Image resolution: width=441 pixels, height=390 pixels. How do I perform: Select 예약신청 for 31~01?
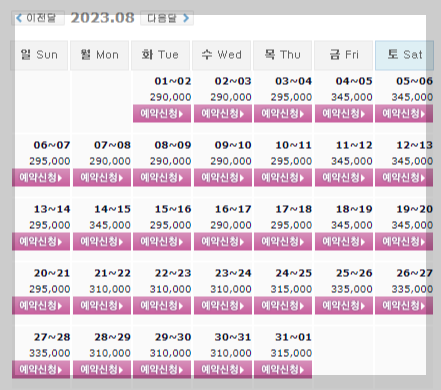point(283,370)
